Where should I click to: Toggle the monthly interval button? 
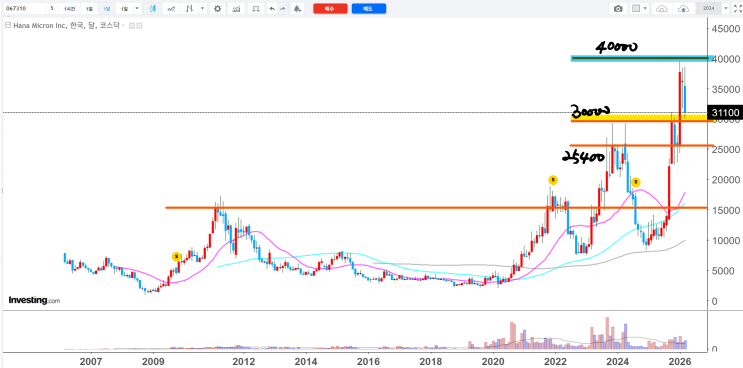[107, 9]
